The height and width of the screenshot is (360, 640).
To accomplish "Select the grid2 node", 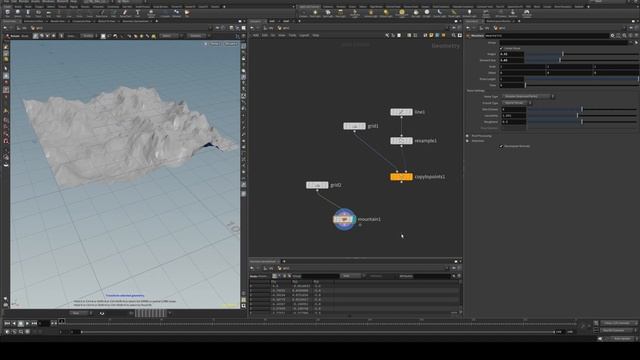I will 317,185.
